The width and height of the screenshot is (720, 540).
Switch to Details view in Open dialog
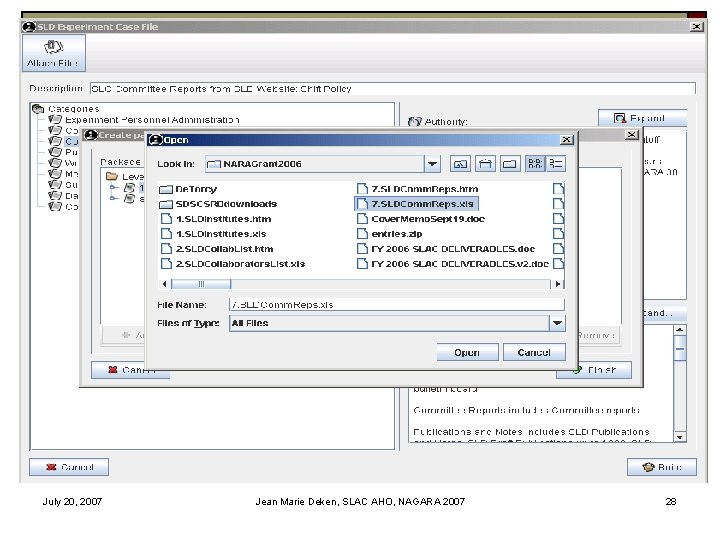point(556,164)
